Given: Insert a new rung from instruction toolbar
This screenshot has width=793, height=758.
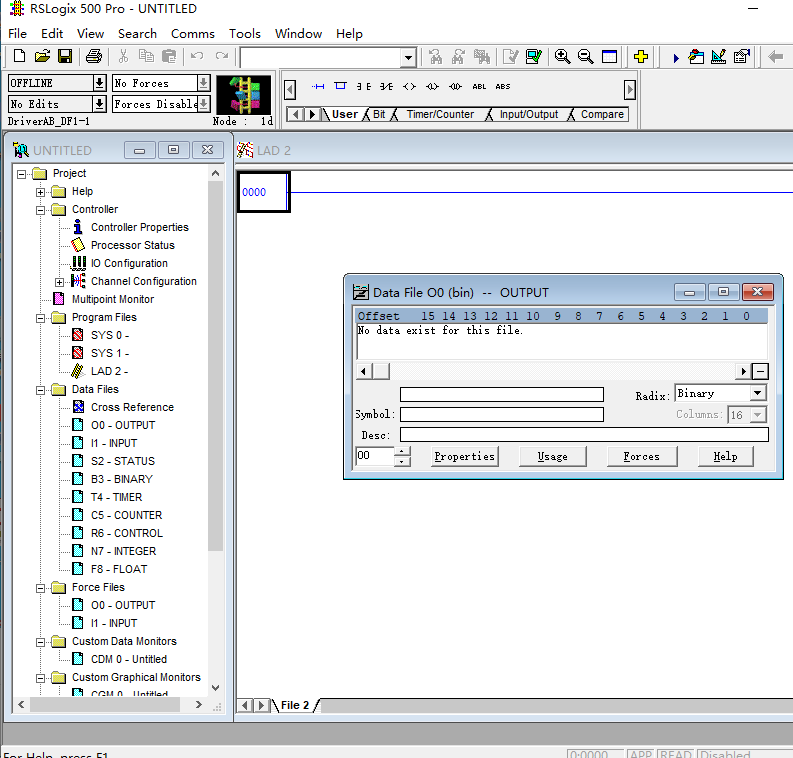Looking at the screenshot, I should point(318,87).
